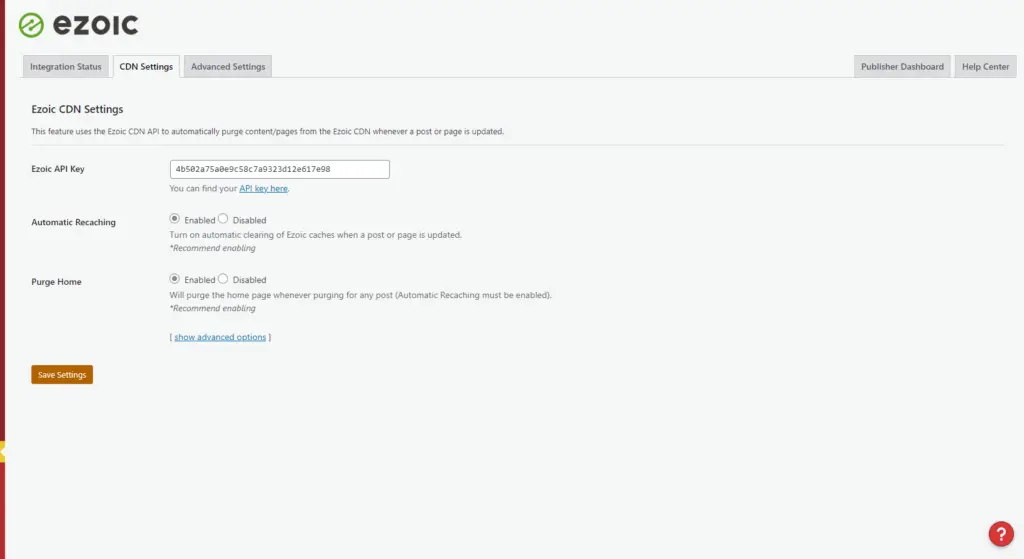Viewport: 1024px width, 559px height.
Task: Expand the 'show advanced options' link
Action: click(220, 337)
